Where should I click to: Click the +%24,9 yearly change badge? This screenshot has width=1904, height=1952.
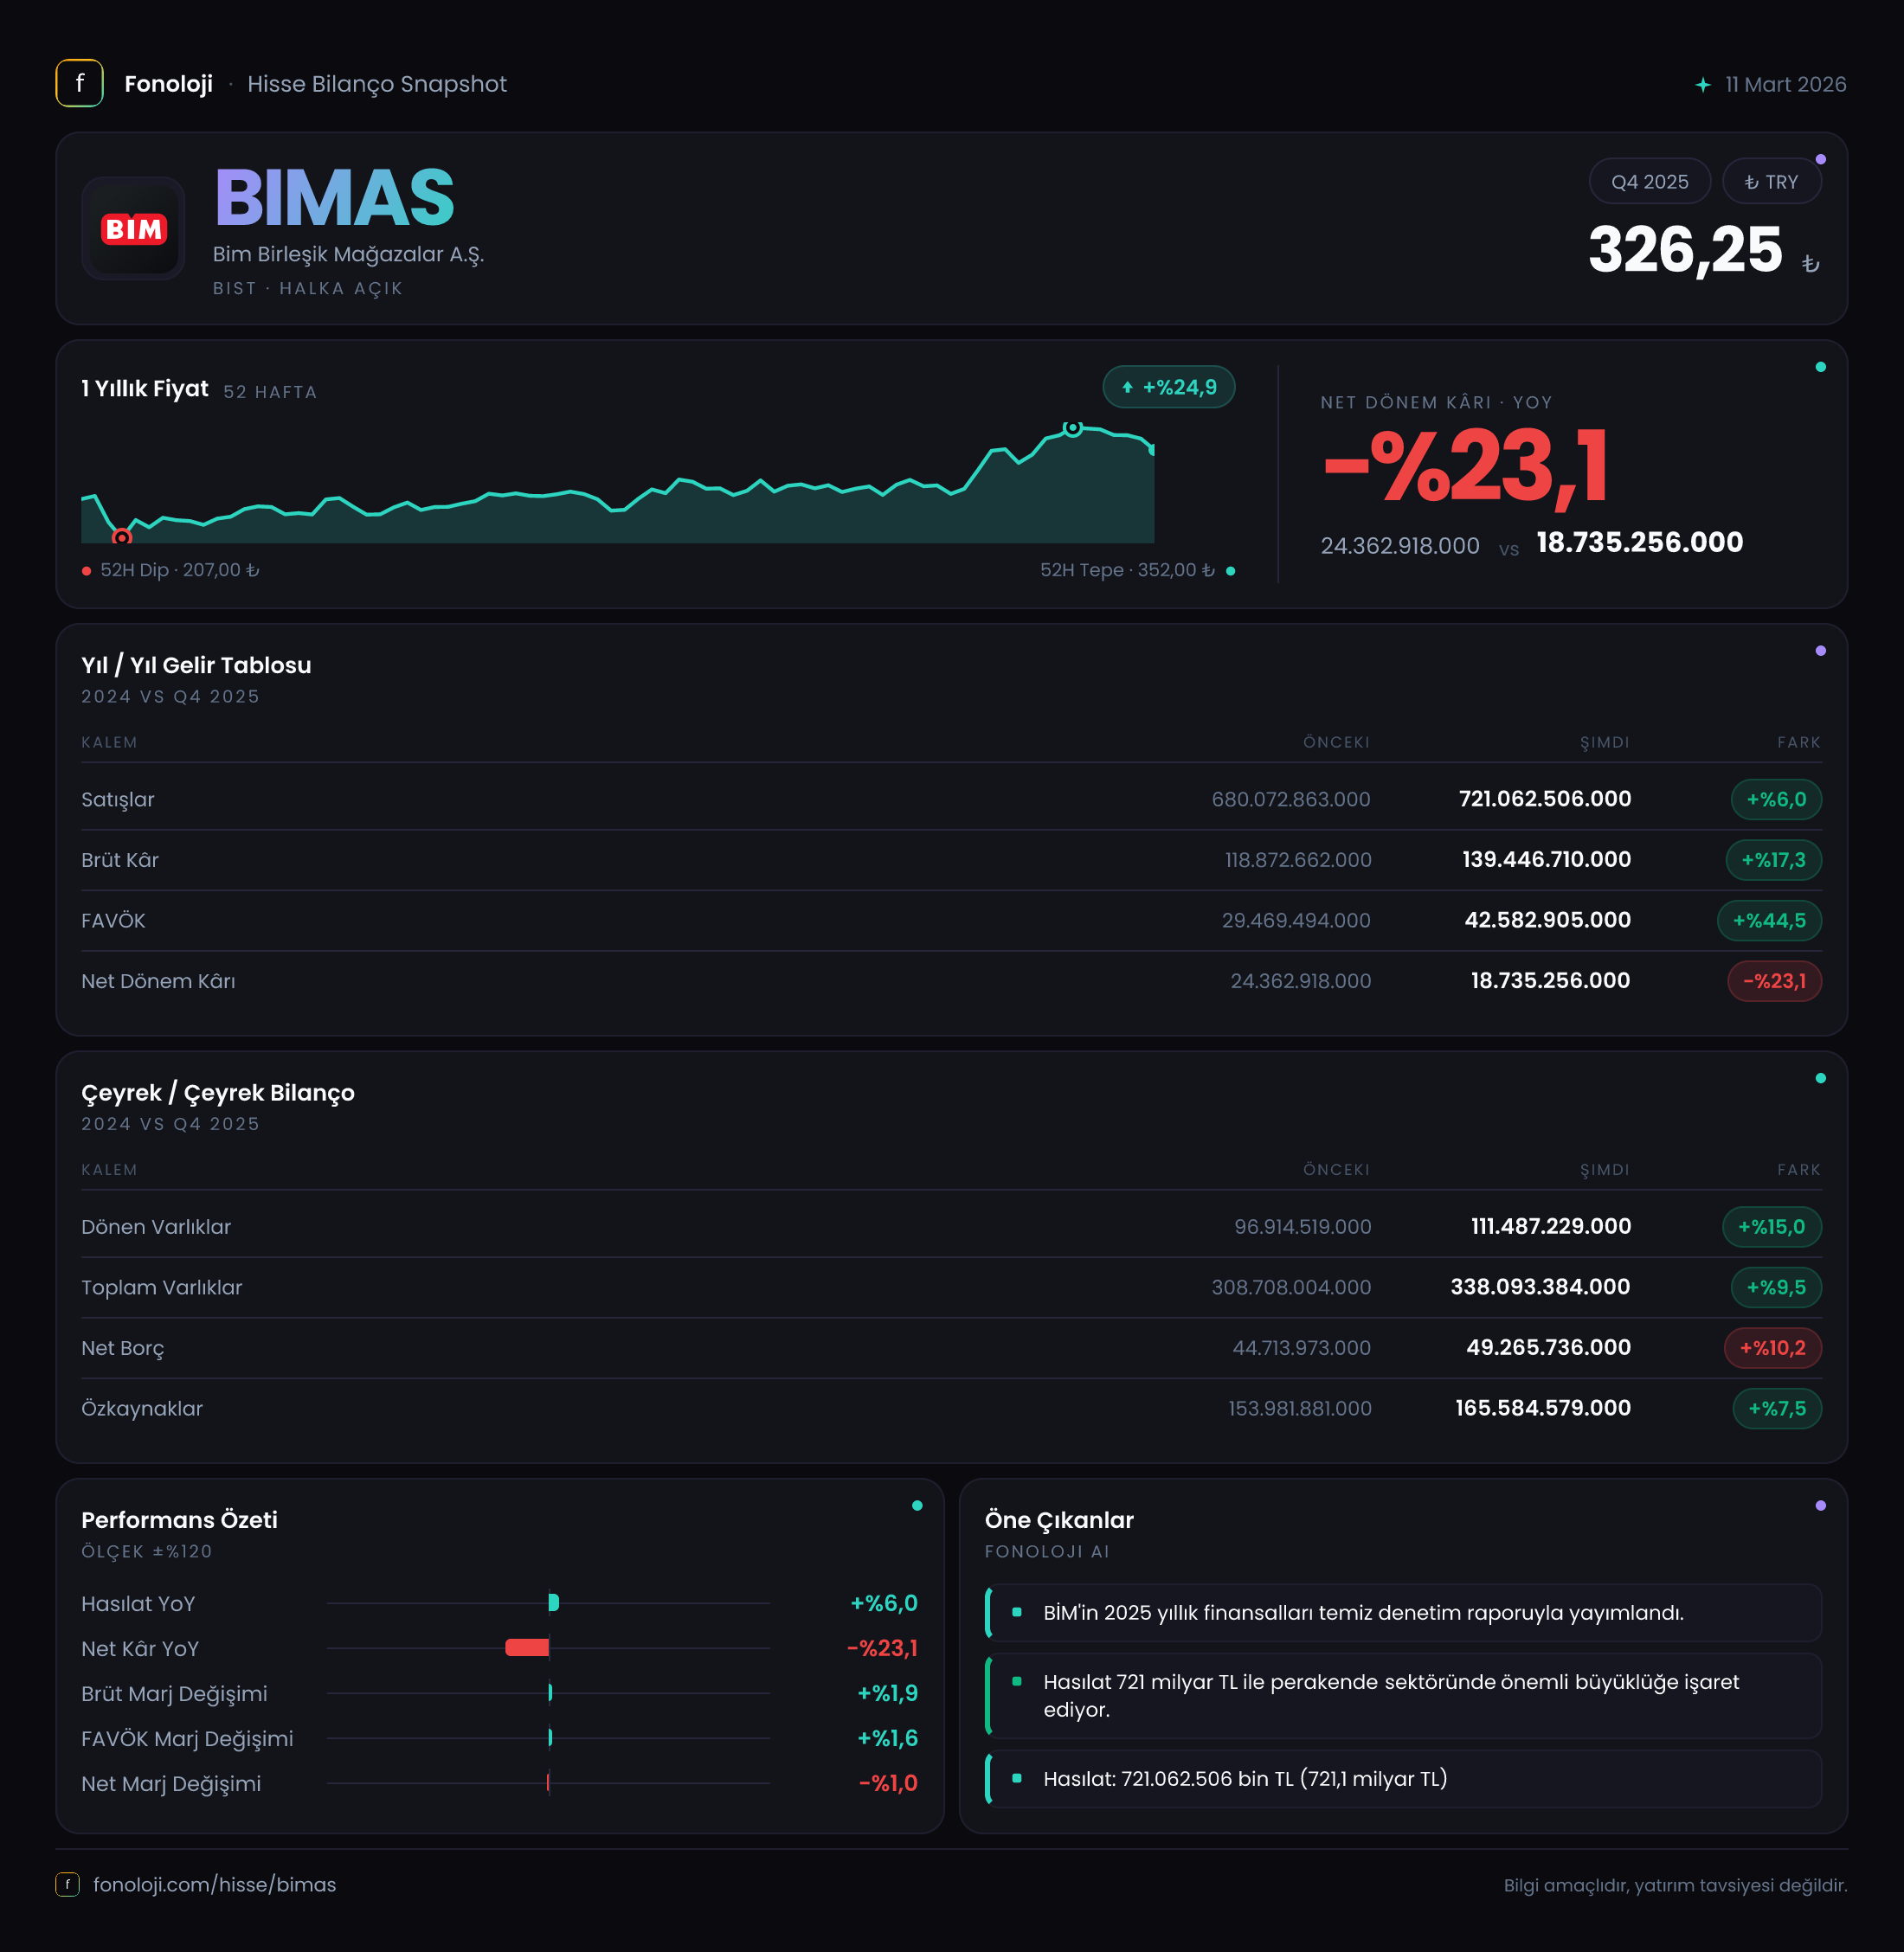(x=1168, y=387)
